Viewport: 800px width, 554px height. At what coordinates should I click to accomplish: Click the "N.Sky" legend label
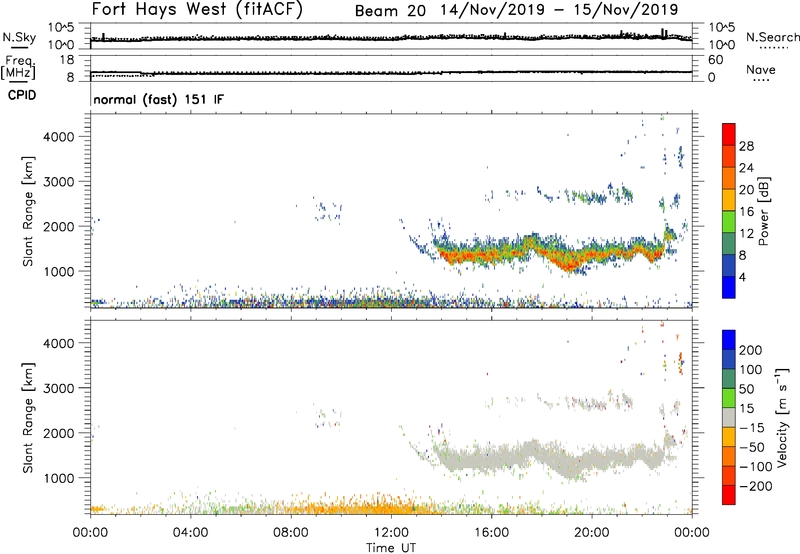click(x=19, y=37)
